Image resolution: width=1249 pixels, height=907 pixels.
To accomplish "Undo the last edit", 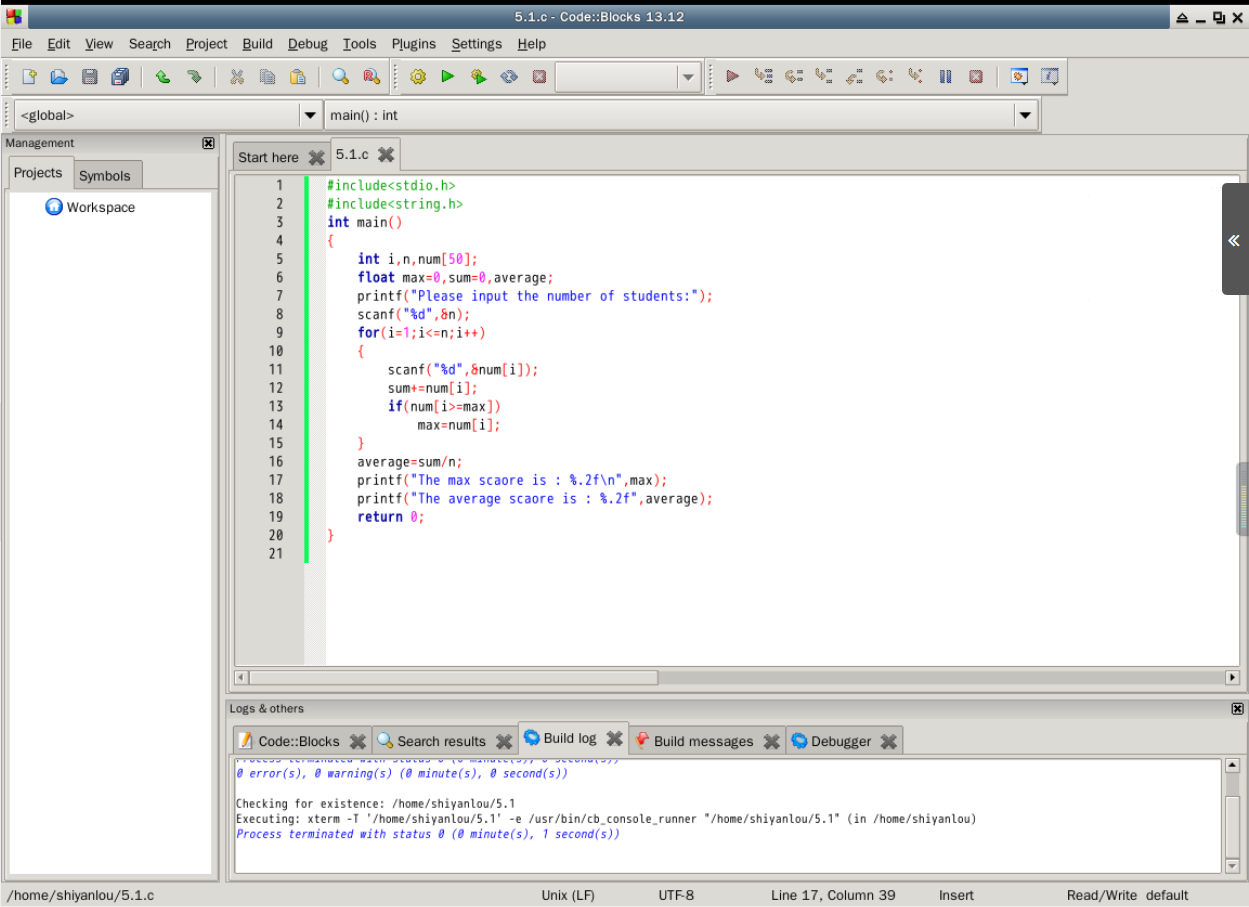I will pos(163,76).
